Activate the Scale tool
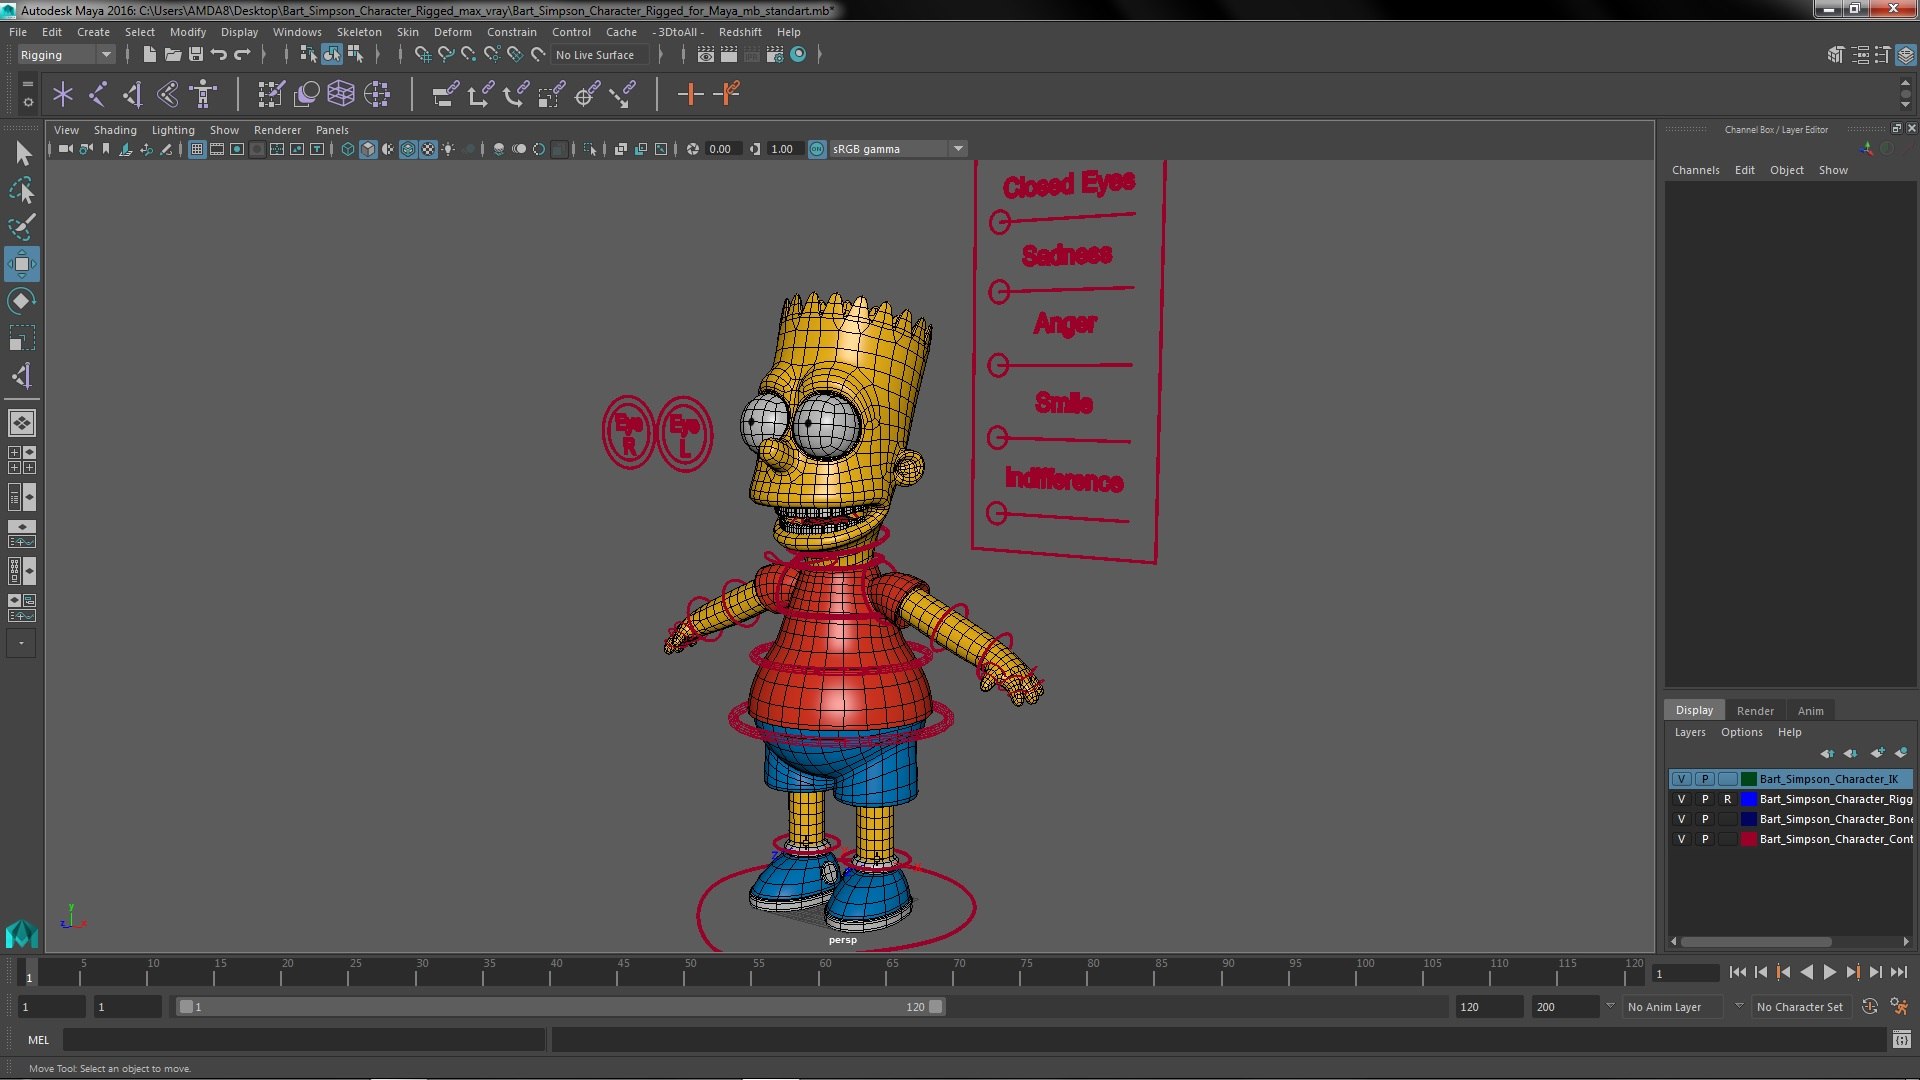The image size is (1920, 1080). (22, 338)
